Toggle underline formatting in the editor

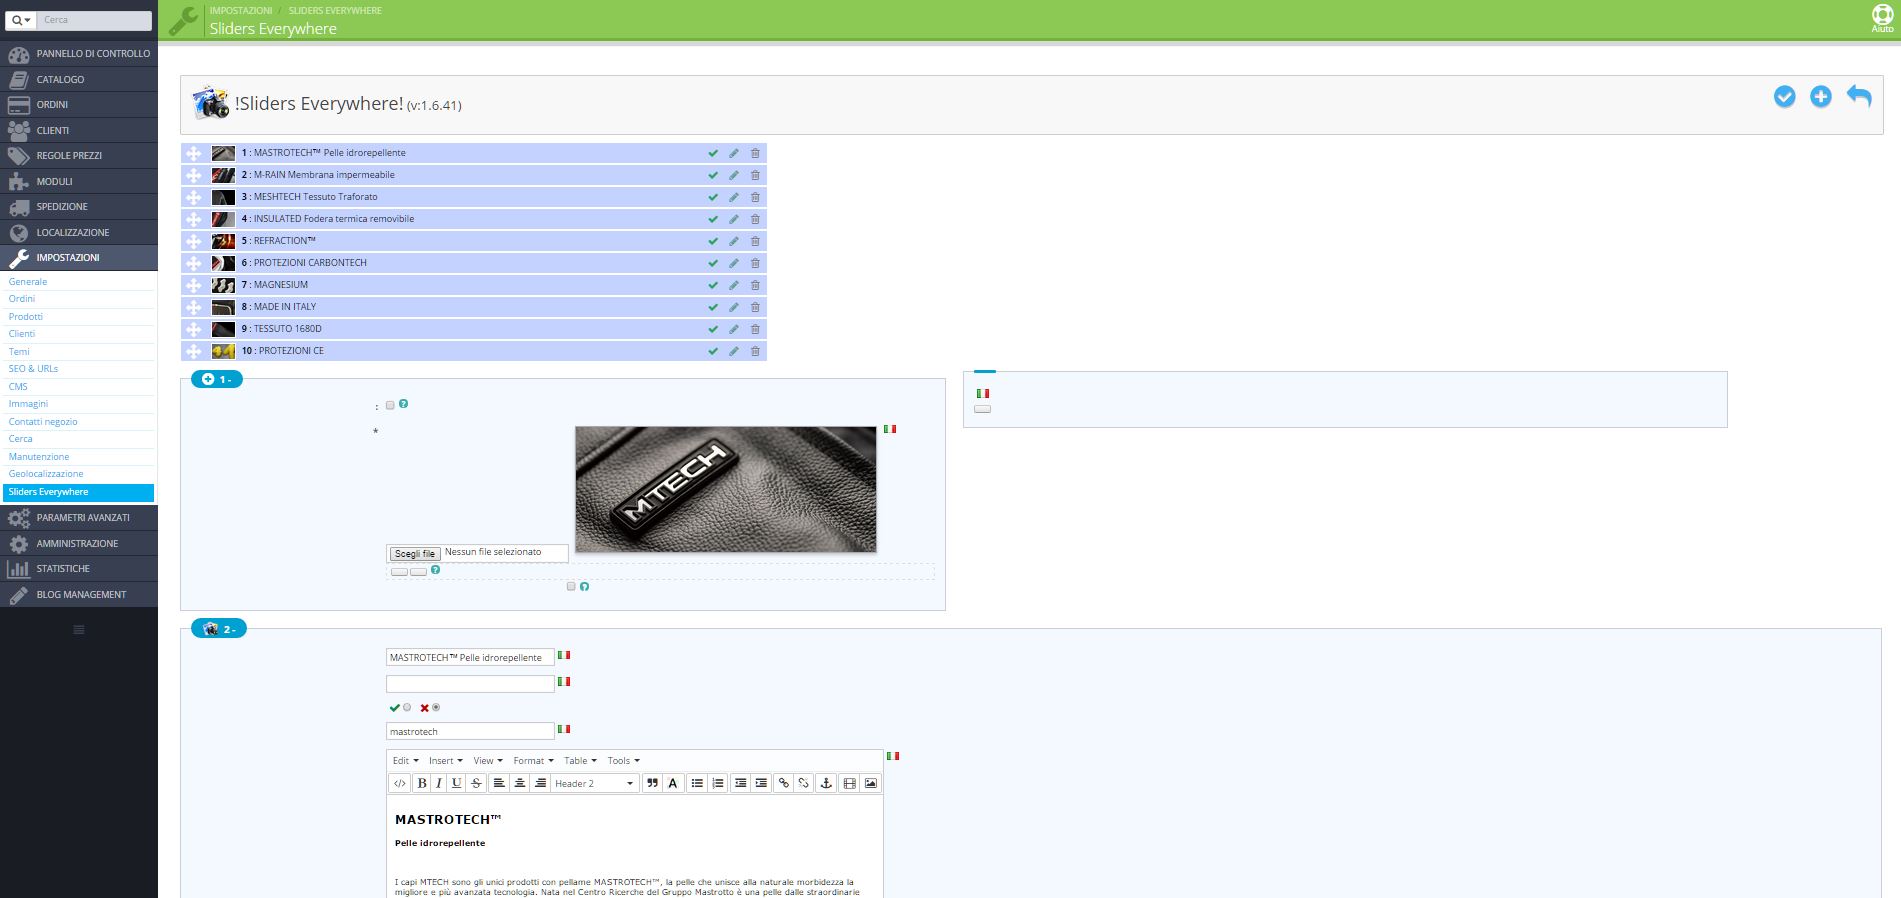coord(457,784)
